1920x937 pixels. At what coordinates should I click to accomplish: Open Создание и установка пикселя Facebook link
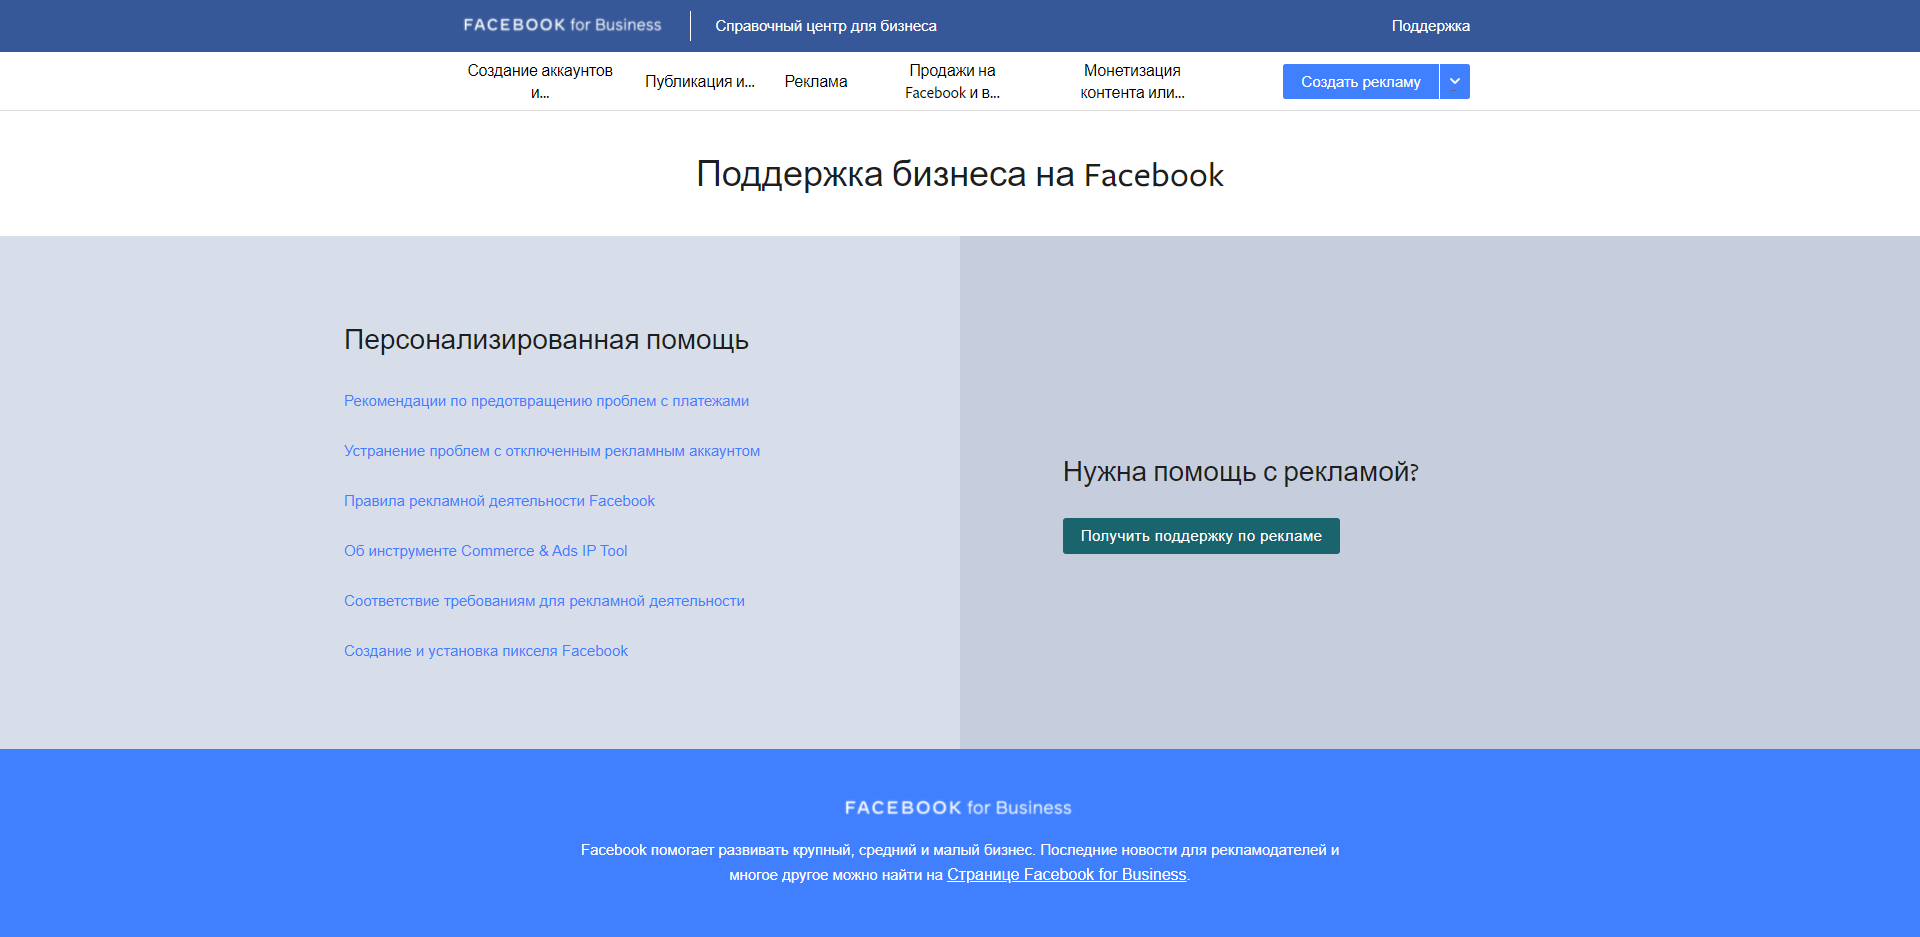486,651
